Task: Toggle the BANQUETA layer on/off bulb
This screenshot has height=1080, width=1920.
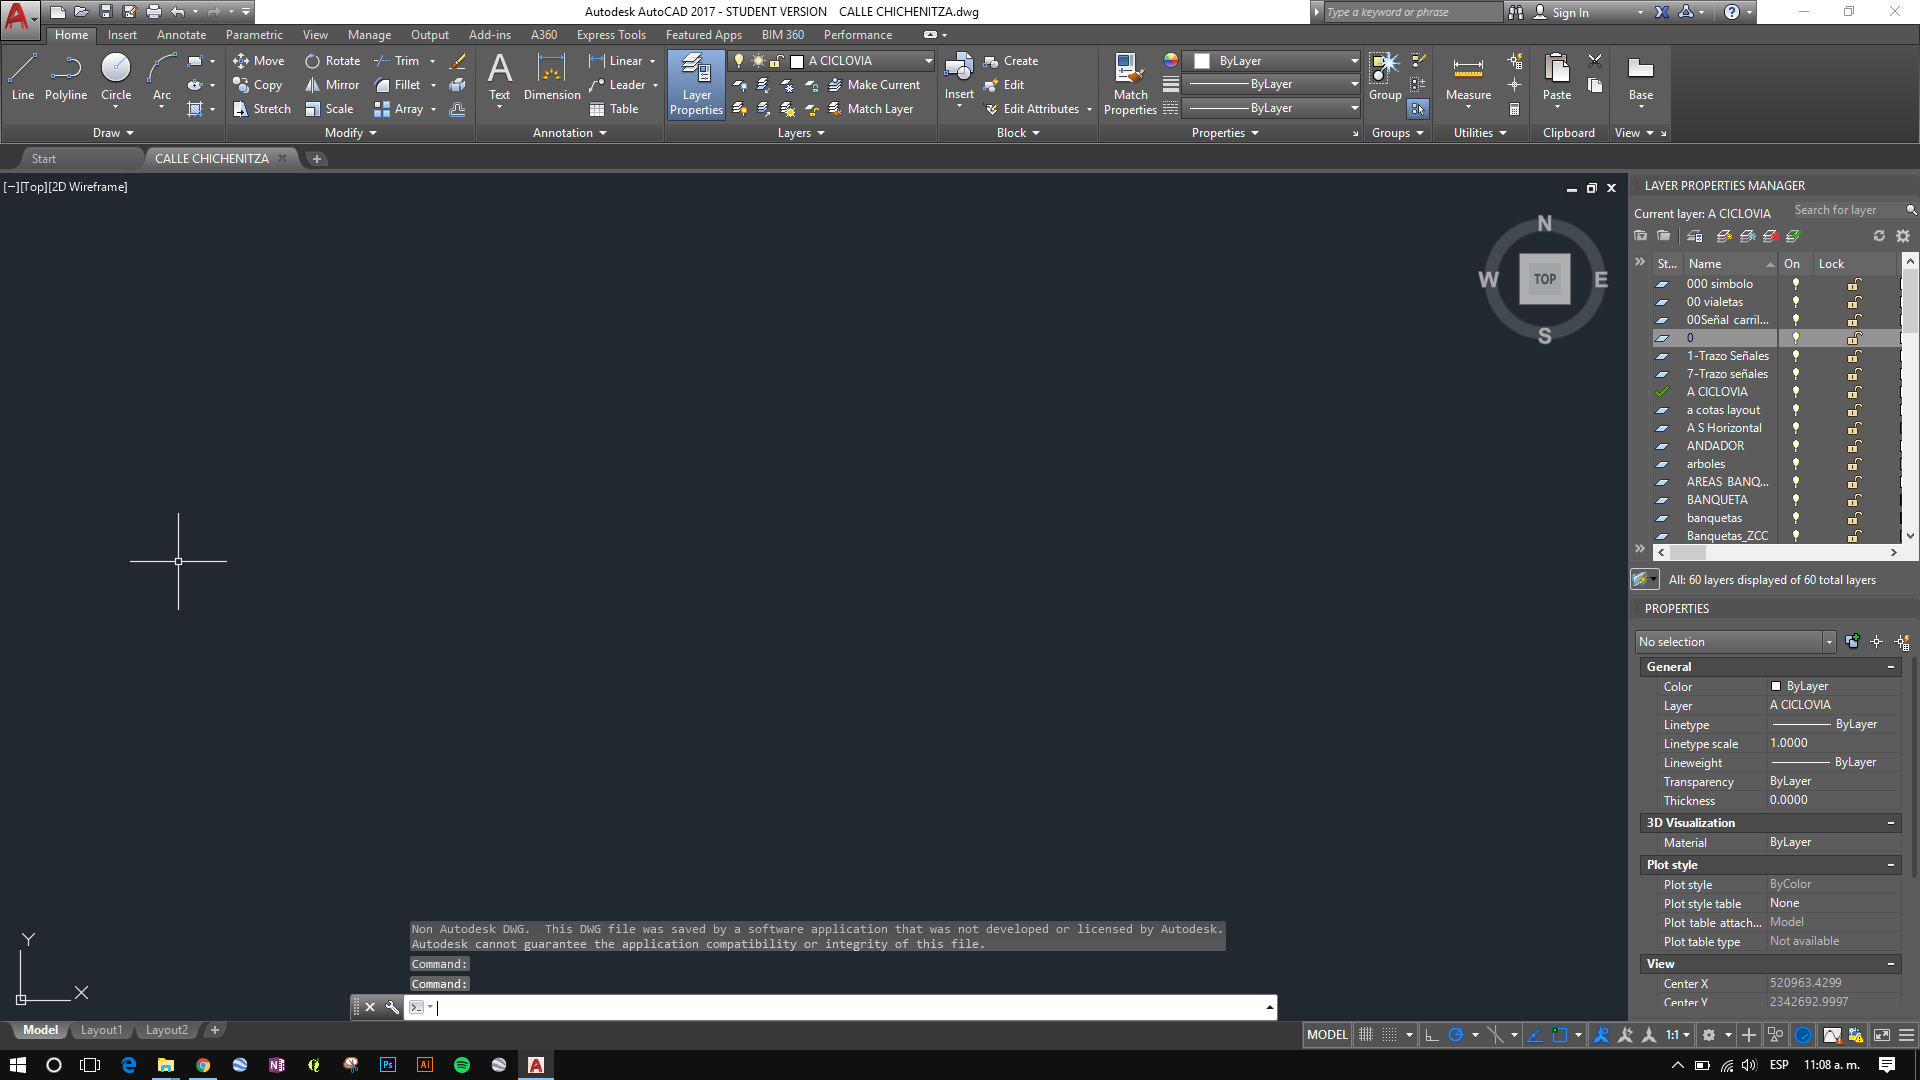Action: pyautogui.click(x=1795, y=500)
